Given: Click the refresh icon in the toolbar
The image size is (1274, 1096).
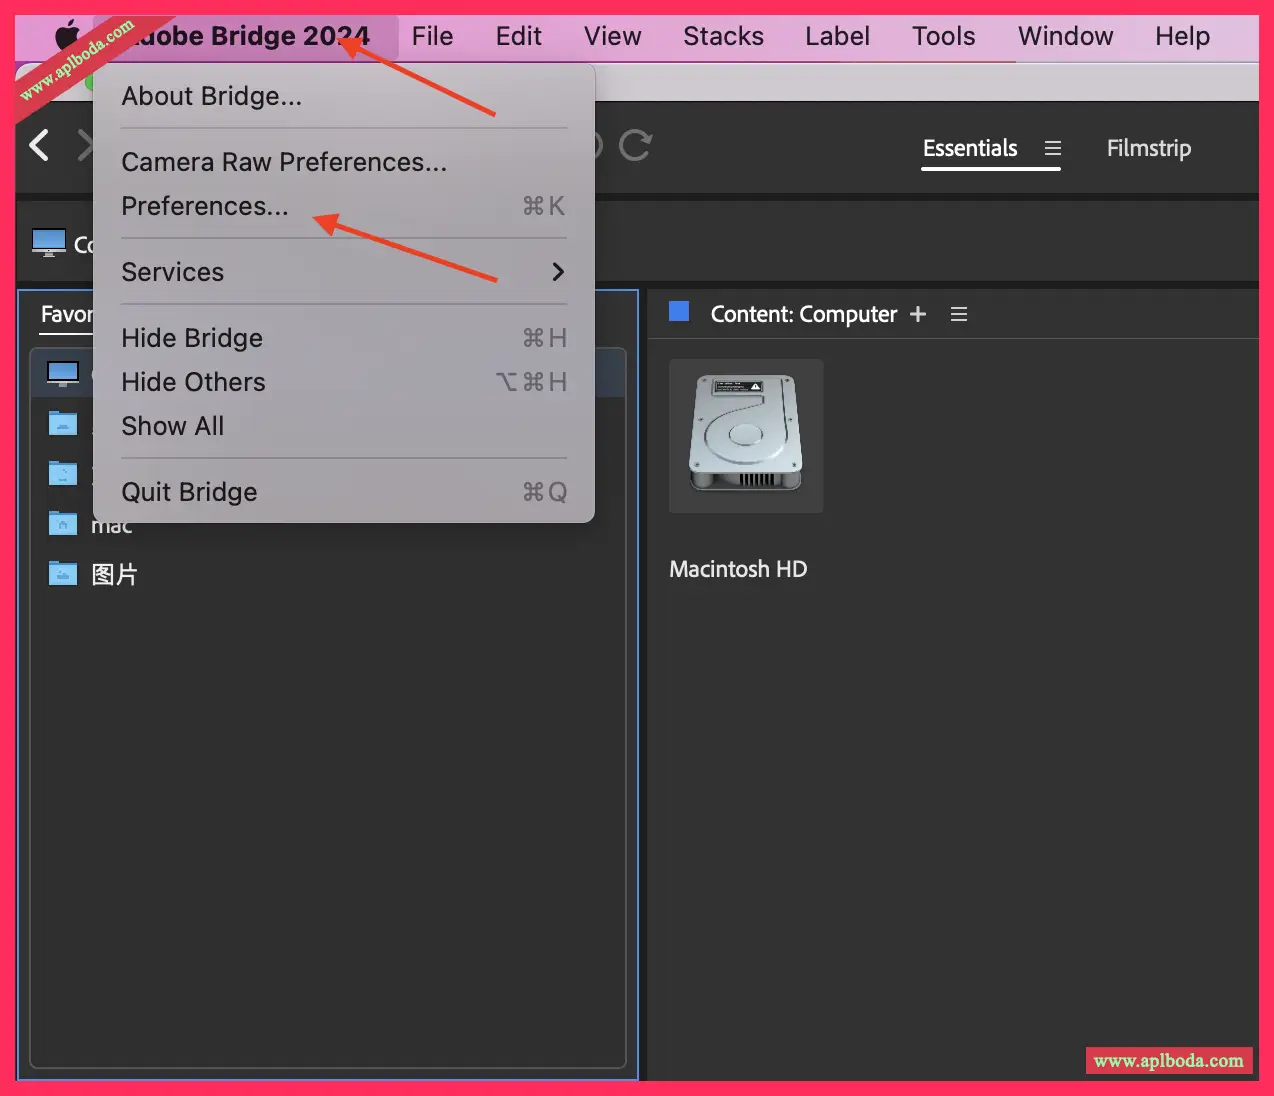Looking at the screenshot, I should click(x=637, y=146).
